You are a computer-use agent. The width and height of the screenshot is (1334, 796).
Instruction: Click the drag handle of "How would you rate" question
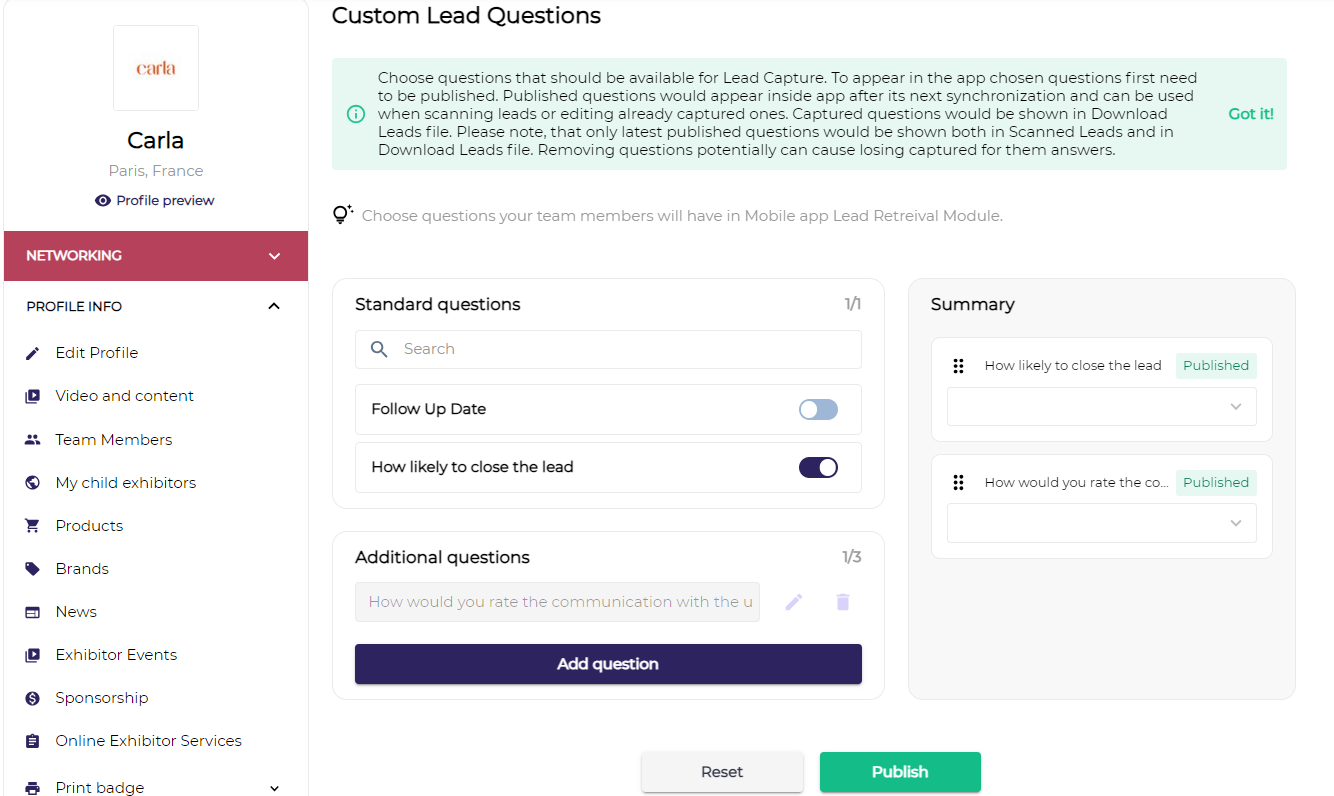coord(958,483)
